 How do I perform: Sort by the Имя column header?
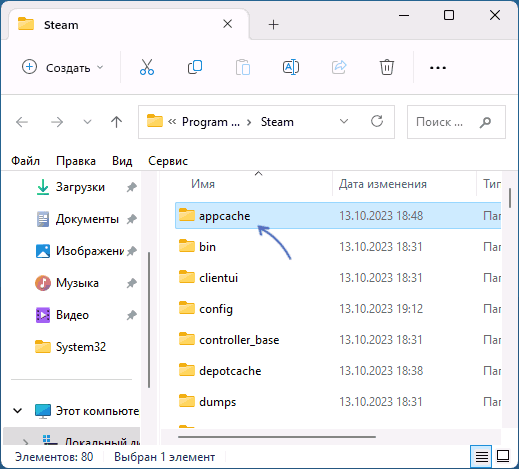(203, 184)
